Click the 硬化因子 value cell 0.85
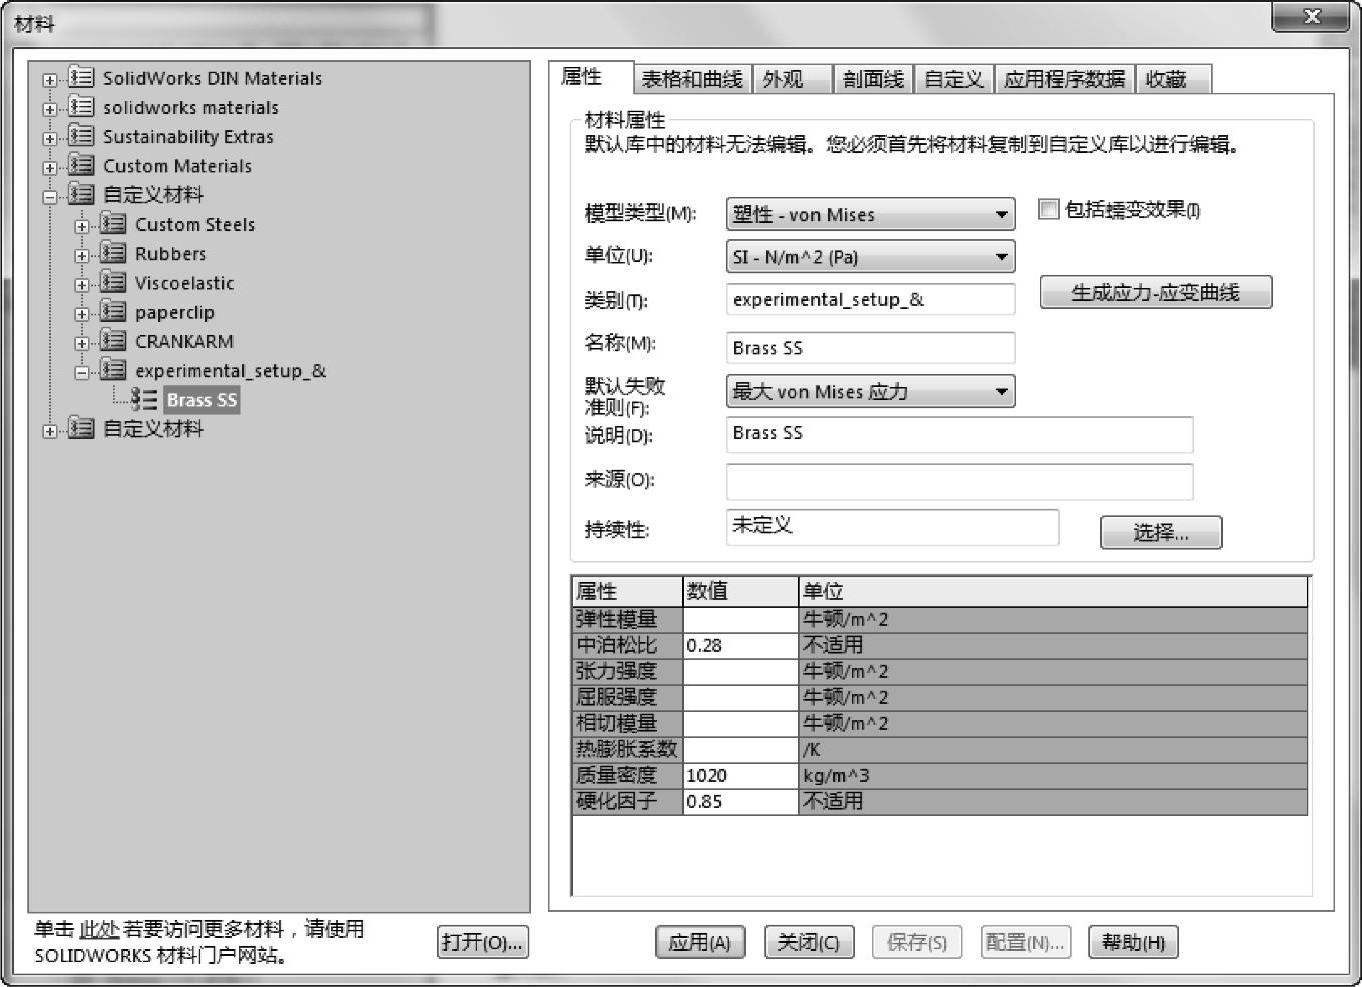Image resolution: width=1362 pixels, height=987 pixels. [741, 801]
